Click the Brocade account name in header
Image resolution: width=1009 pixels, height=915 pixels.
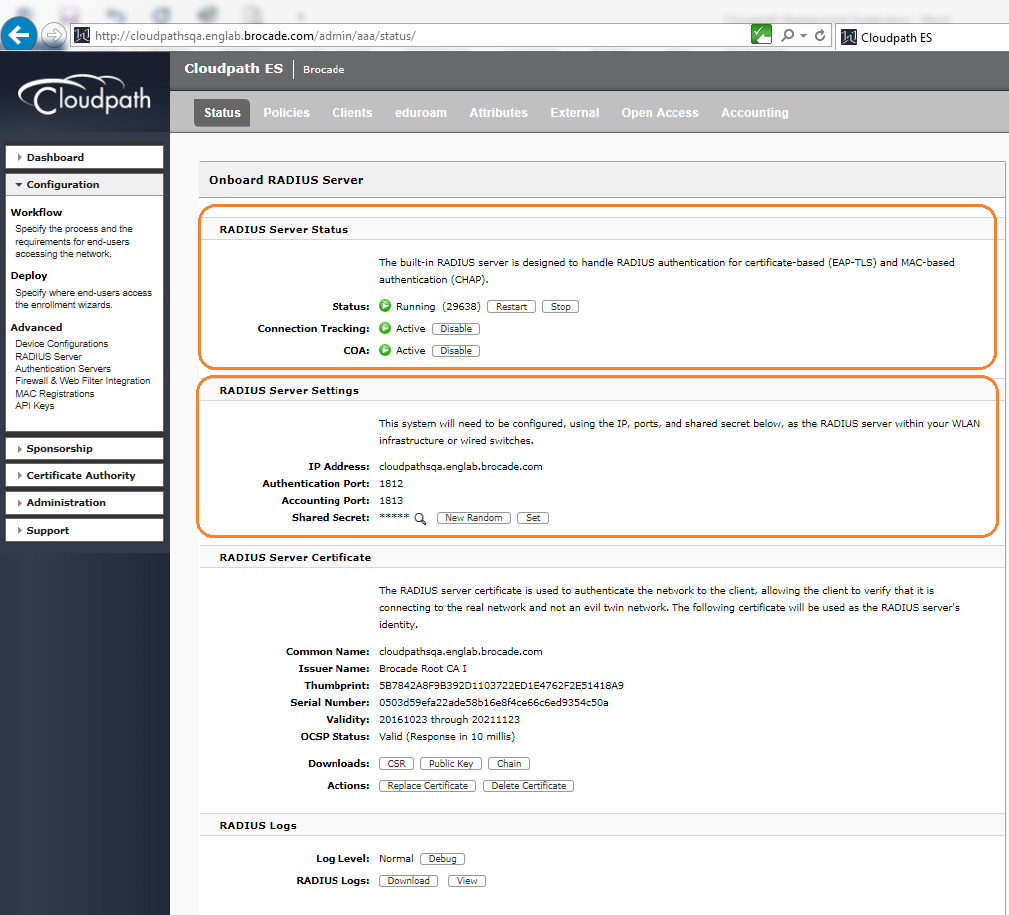point(324,69)
